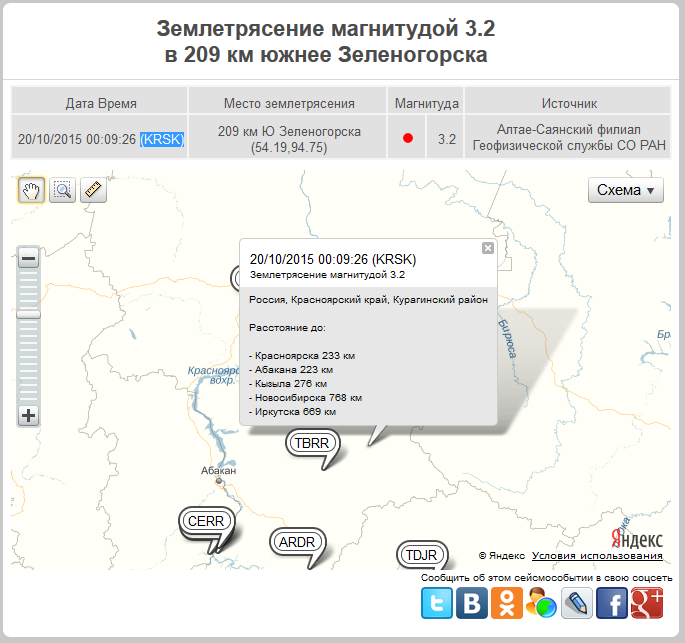Screen dimensions: 685x643
Task: Share event on Google Plus
Action: pos(647,603)
